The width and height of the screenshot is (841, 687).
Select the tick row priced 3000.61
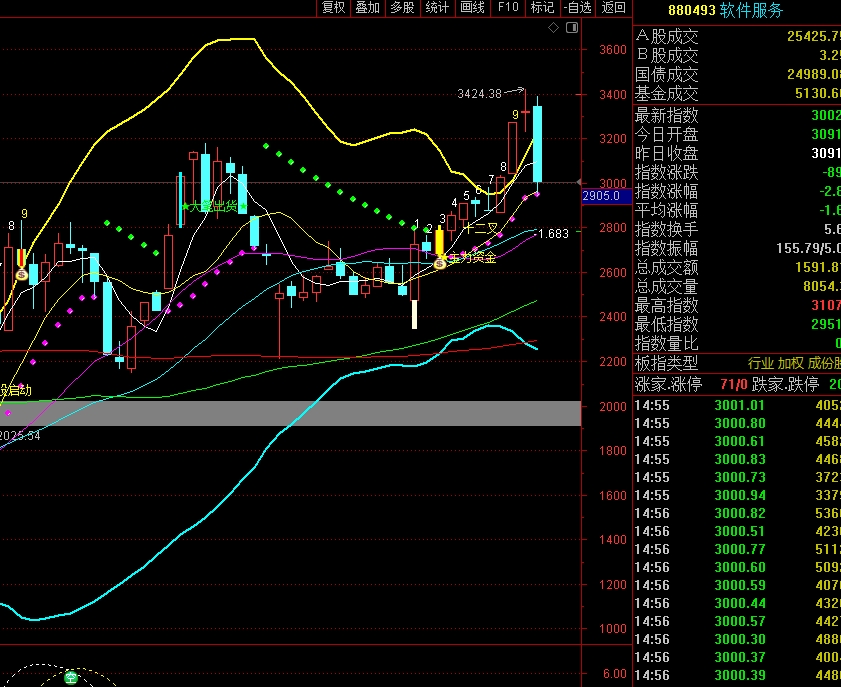pos(737,441)
